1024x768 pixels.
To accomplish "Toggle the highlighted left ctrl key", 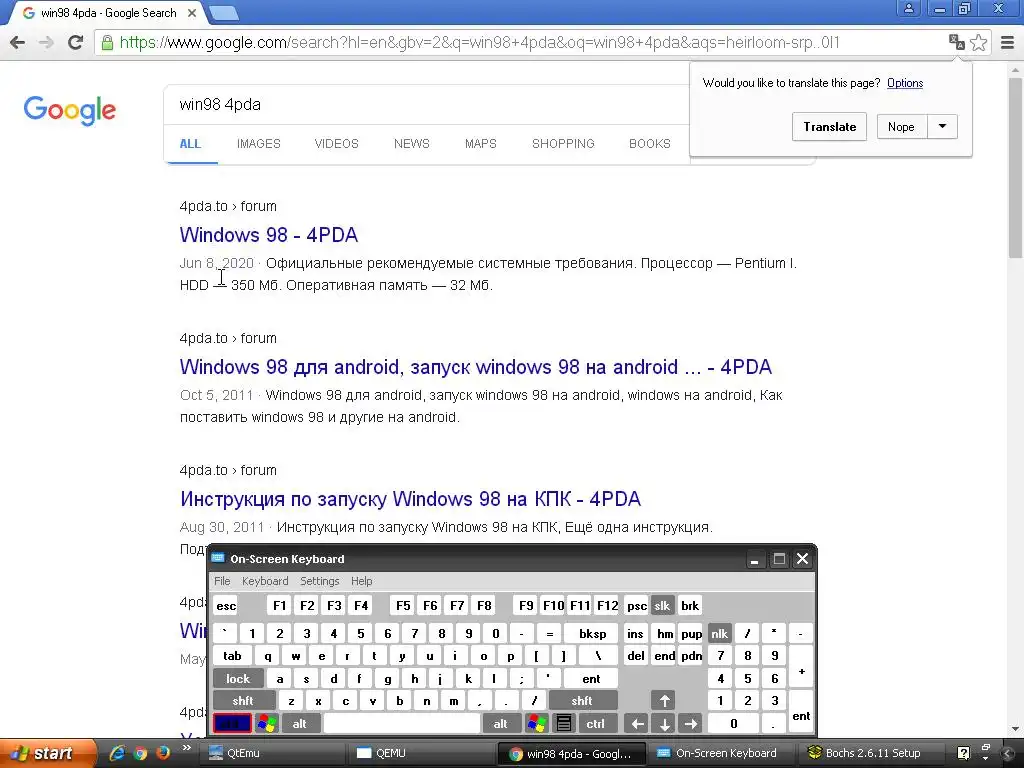I will [232, 724].
